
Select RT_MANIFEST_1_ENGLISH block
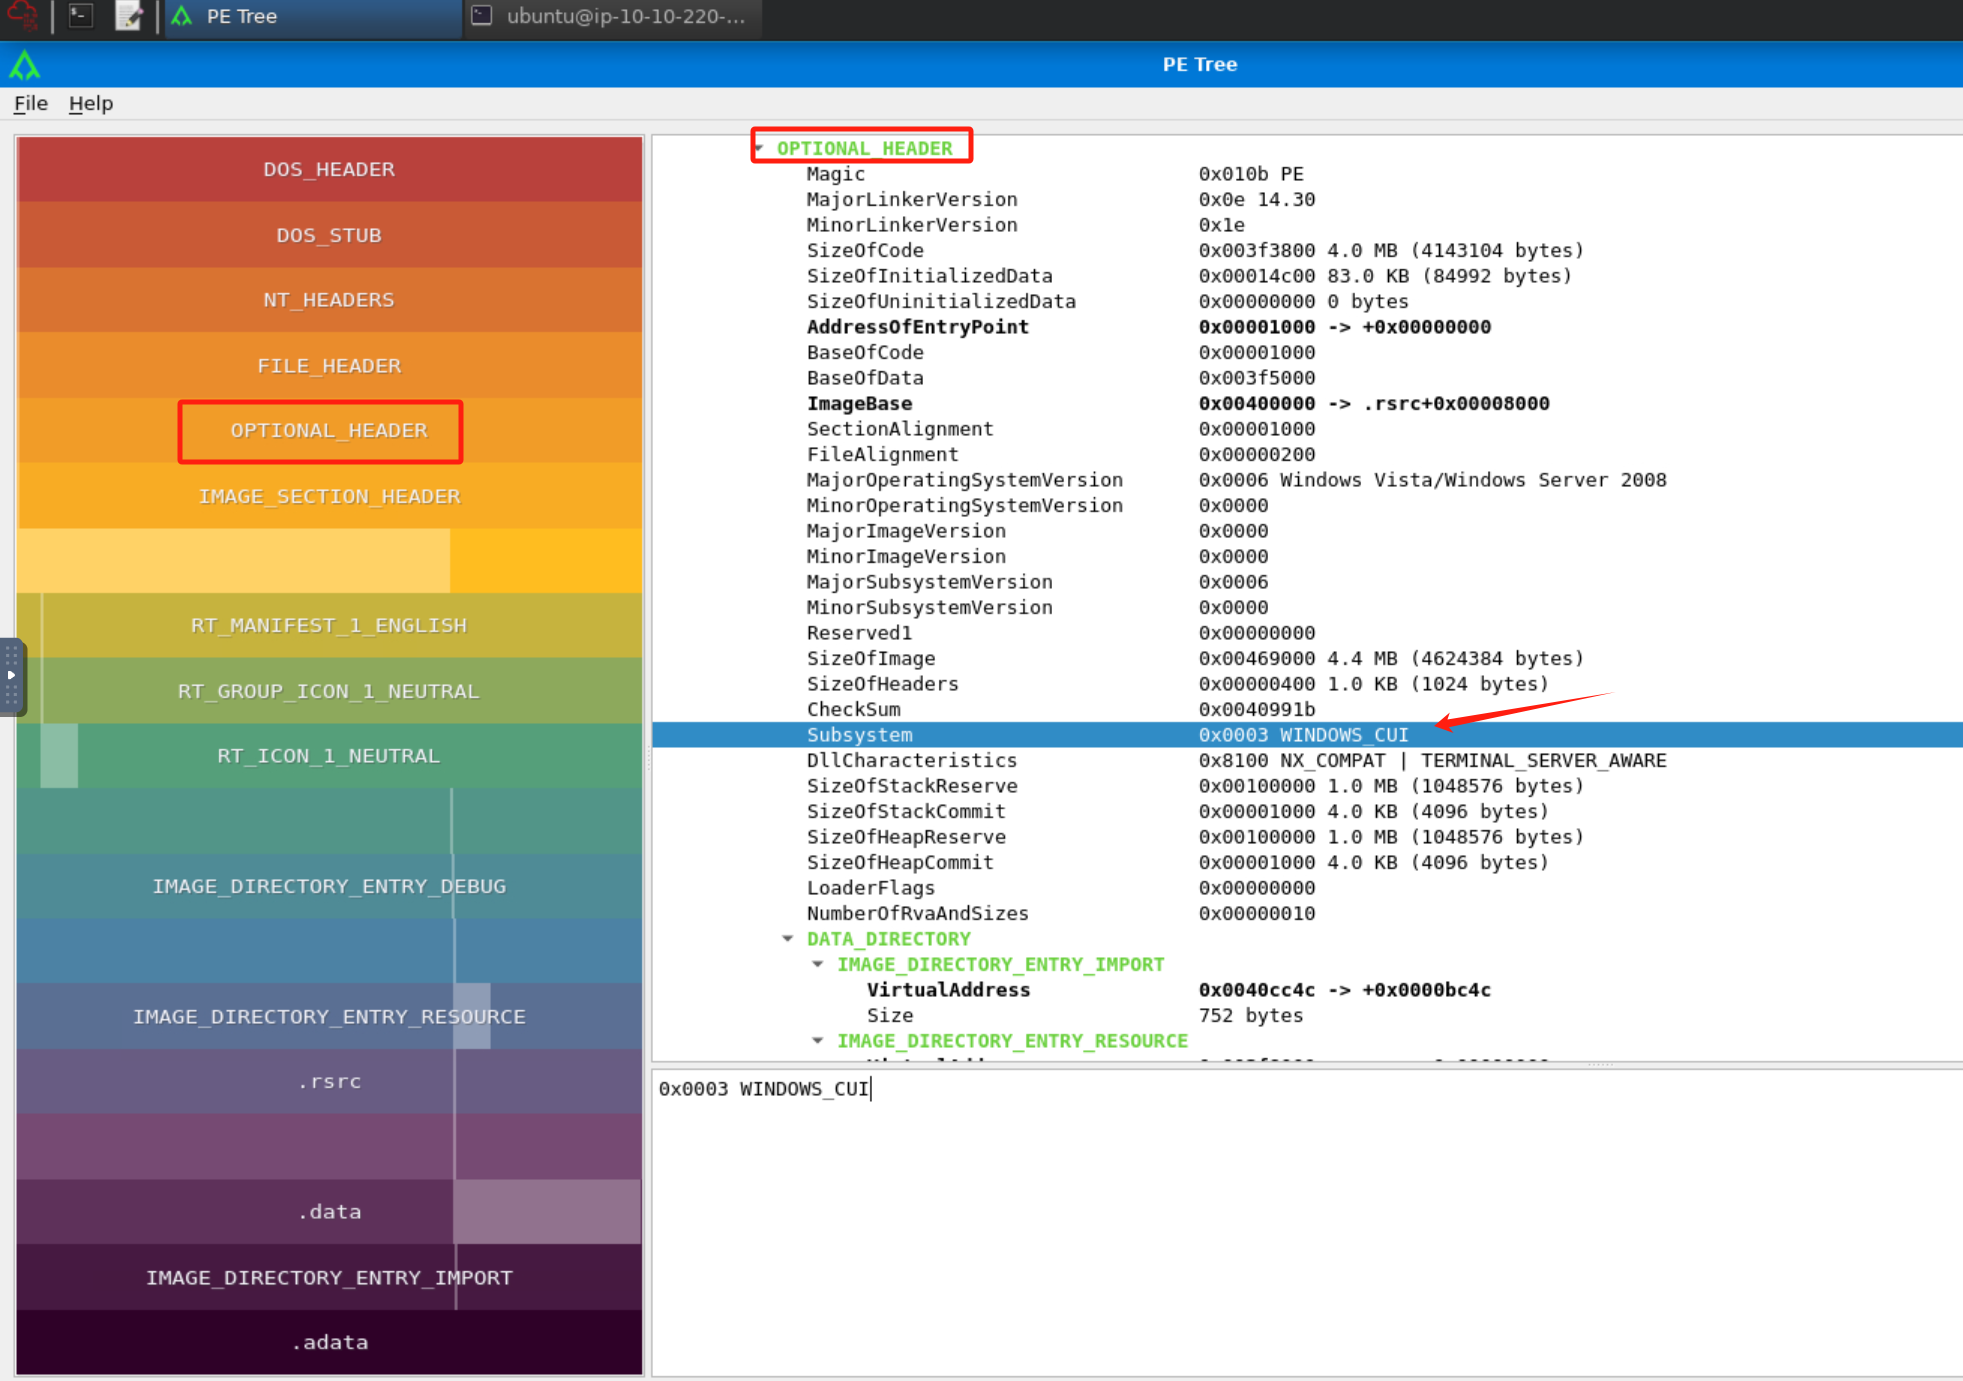(329, 626)
